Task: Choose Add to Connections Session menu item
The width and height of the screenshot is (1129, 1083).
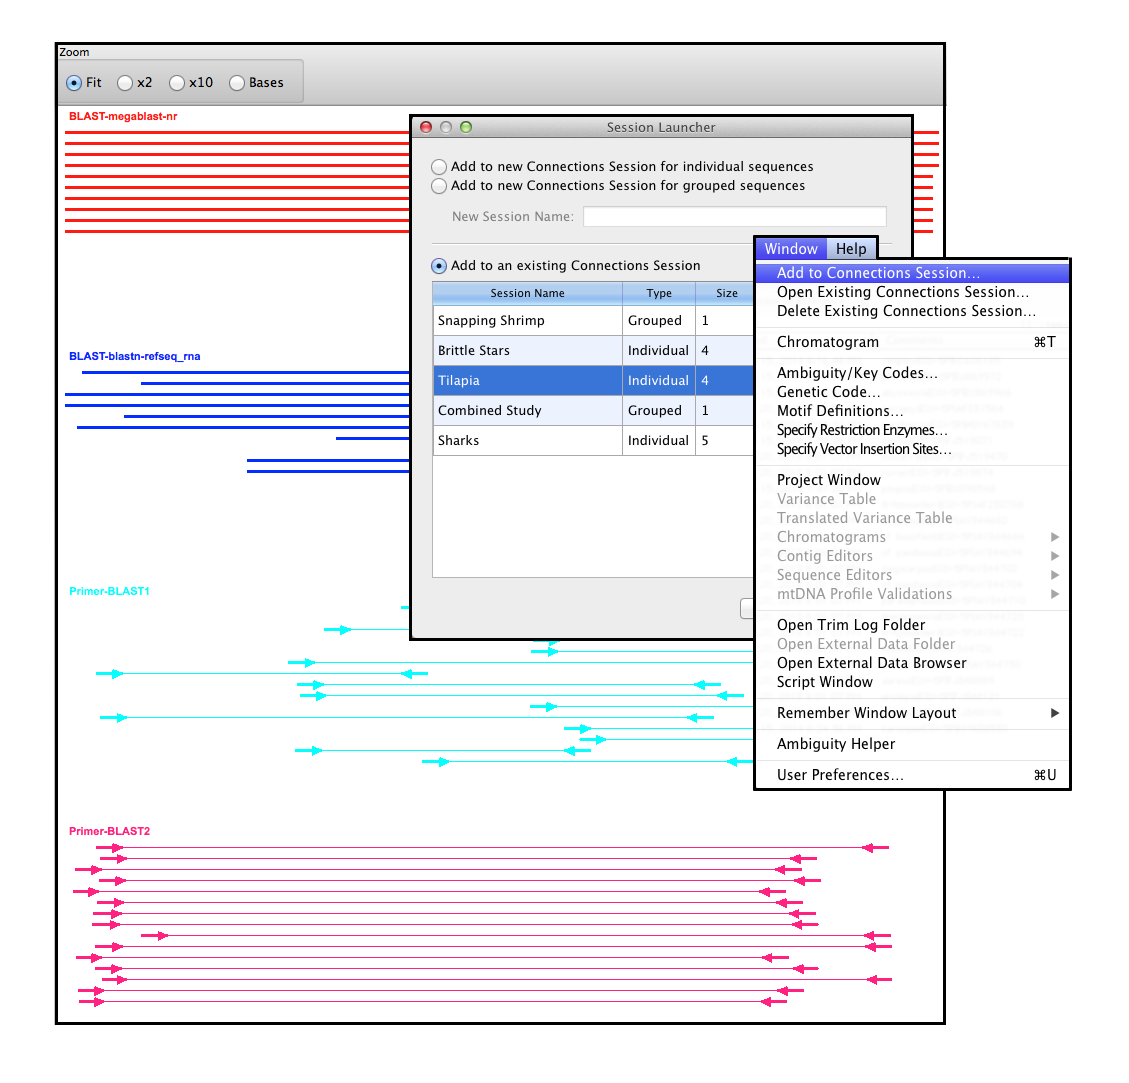Action: (878, 273)
